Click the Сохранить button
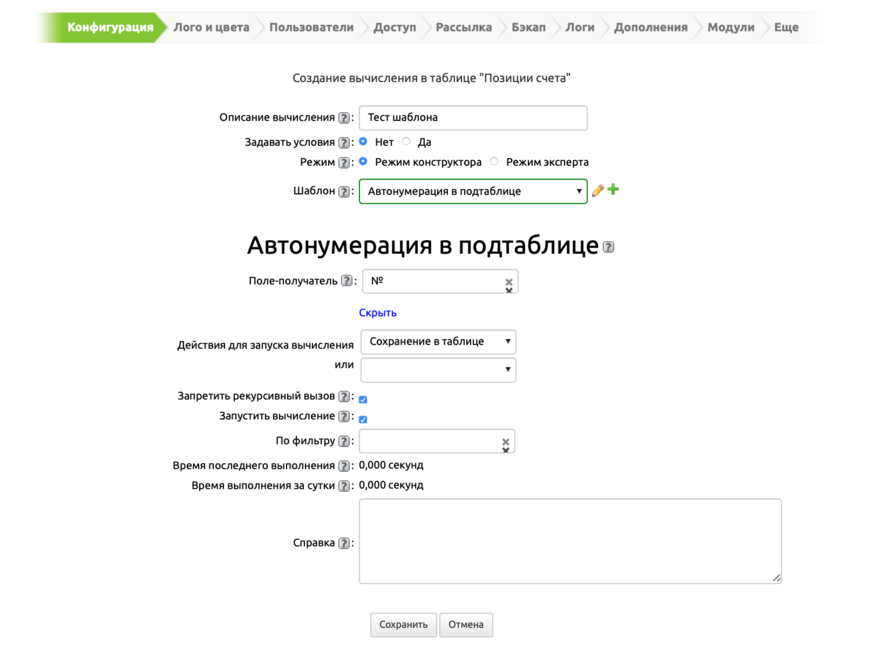The image size is (870, 664). tap(403, 625)
